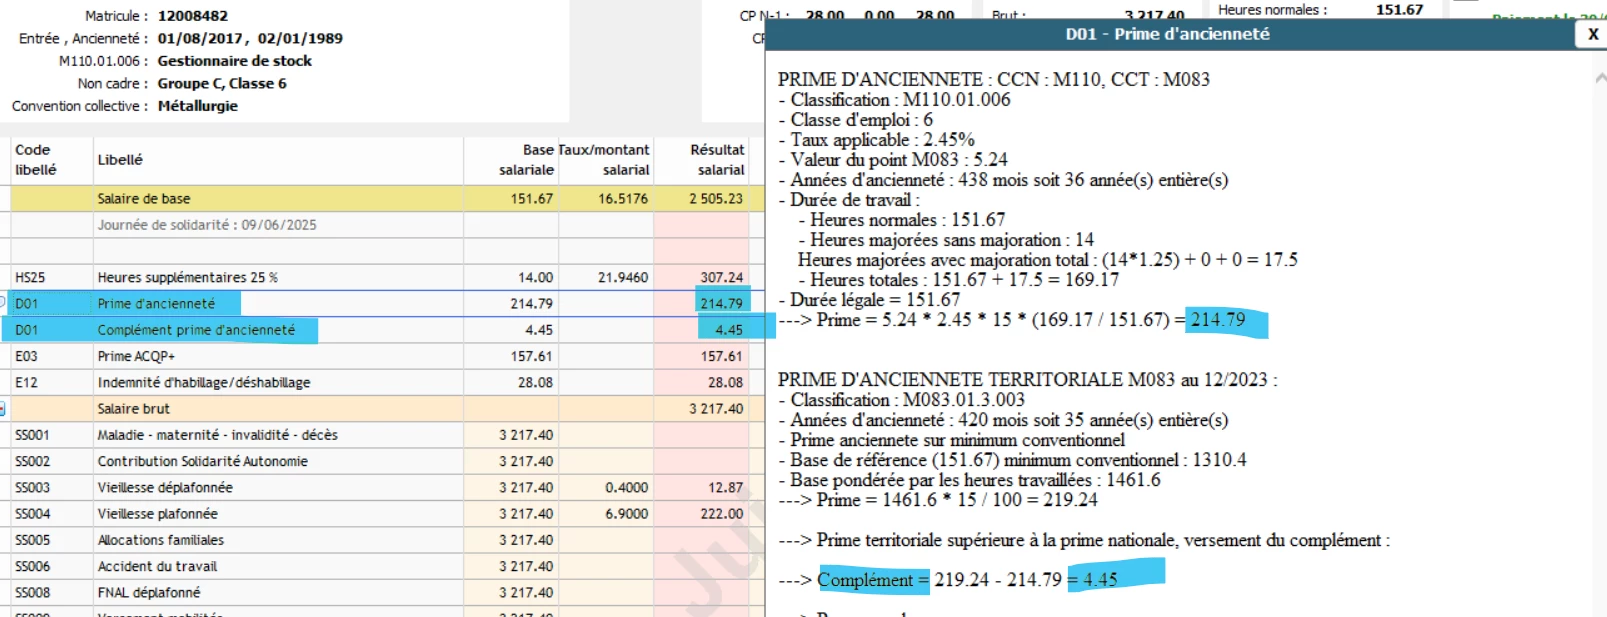Click the popup scrollbar up arrow
This screenshot has width=1607, height=617.
click(x=1600, y=77)
